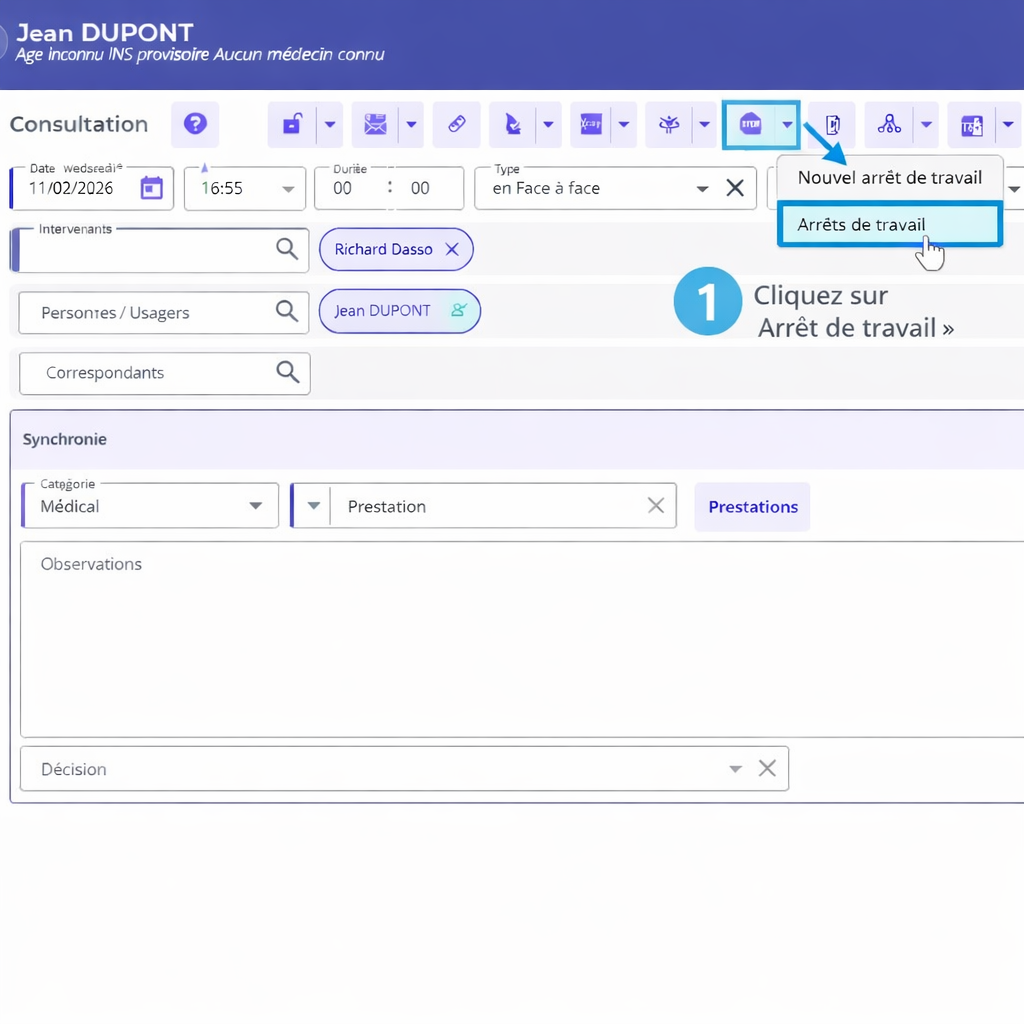The height and width of the screenshot is (1024, 1024).
Task: Click the envelope mail toolbar icon
Action: click(375, 125)
